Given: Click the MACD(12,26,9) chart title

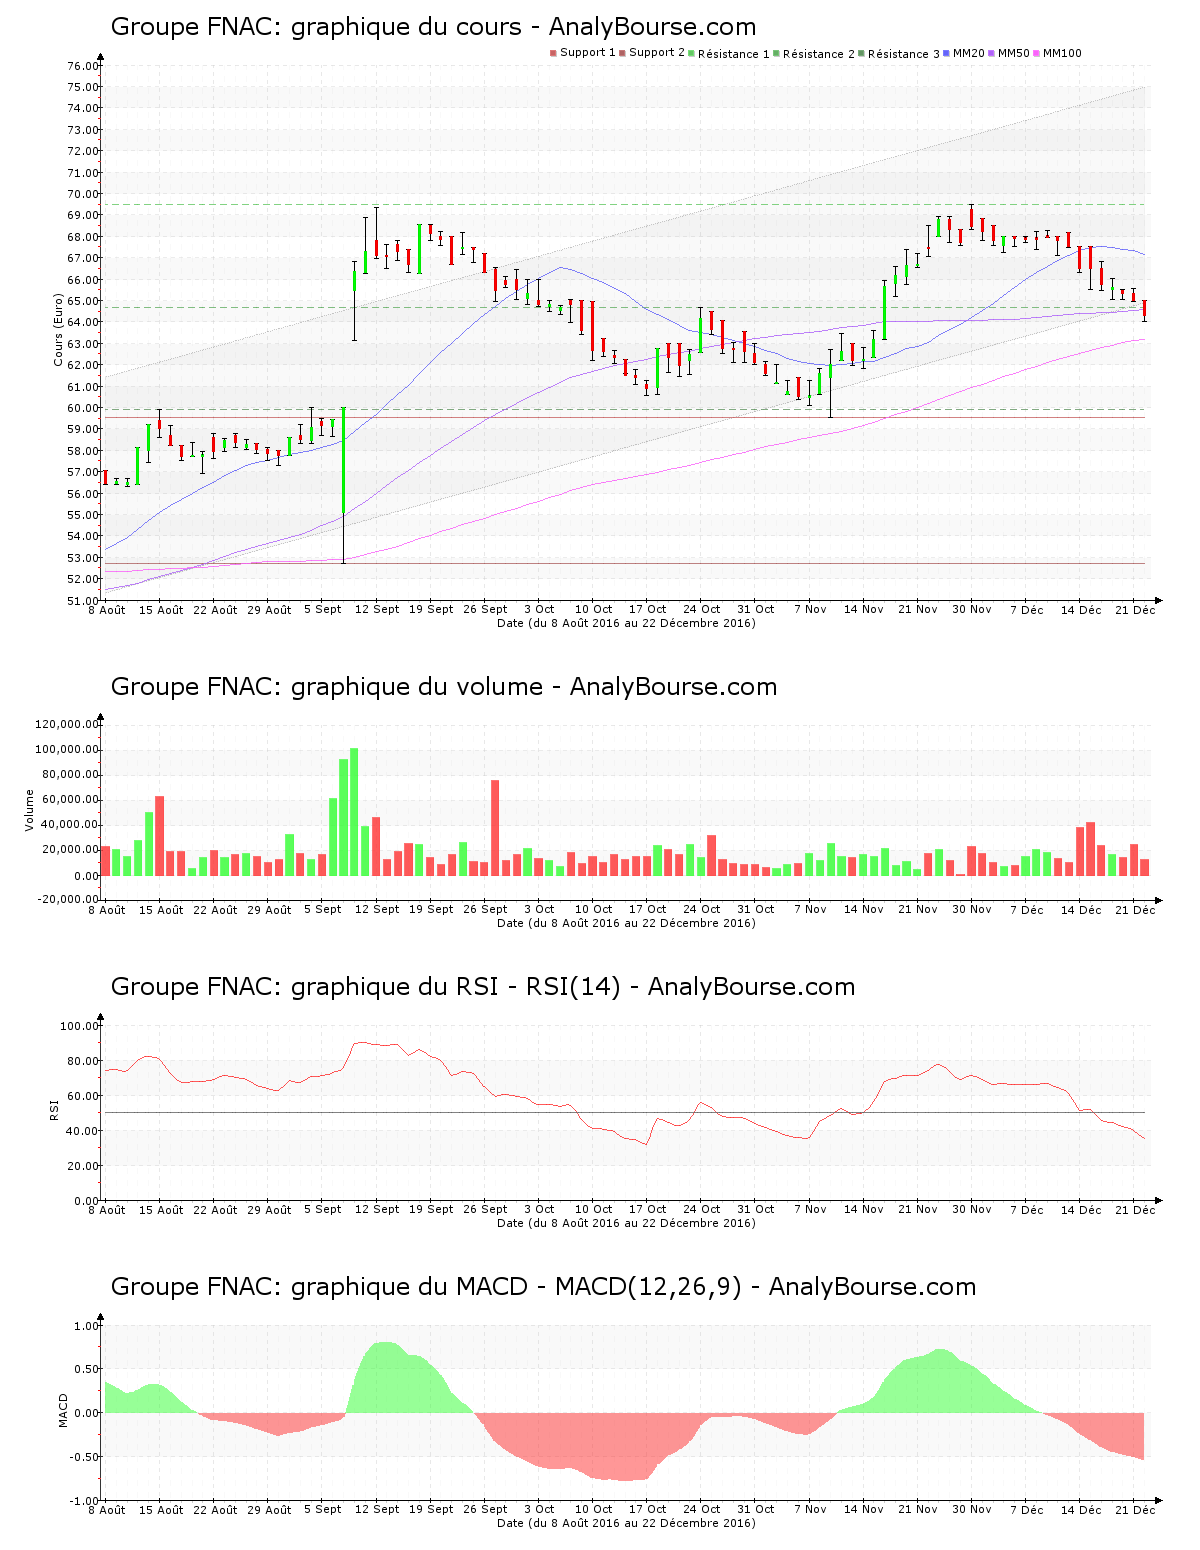Looking at the screenshot, I should coord(543,1287).
